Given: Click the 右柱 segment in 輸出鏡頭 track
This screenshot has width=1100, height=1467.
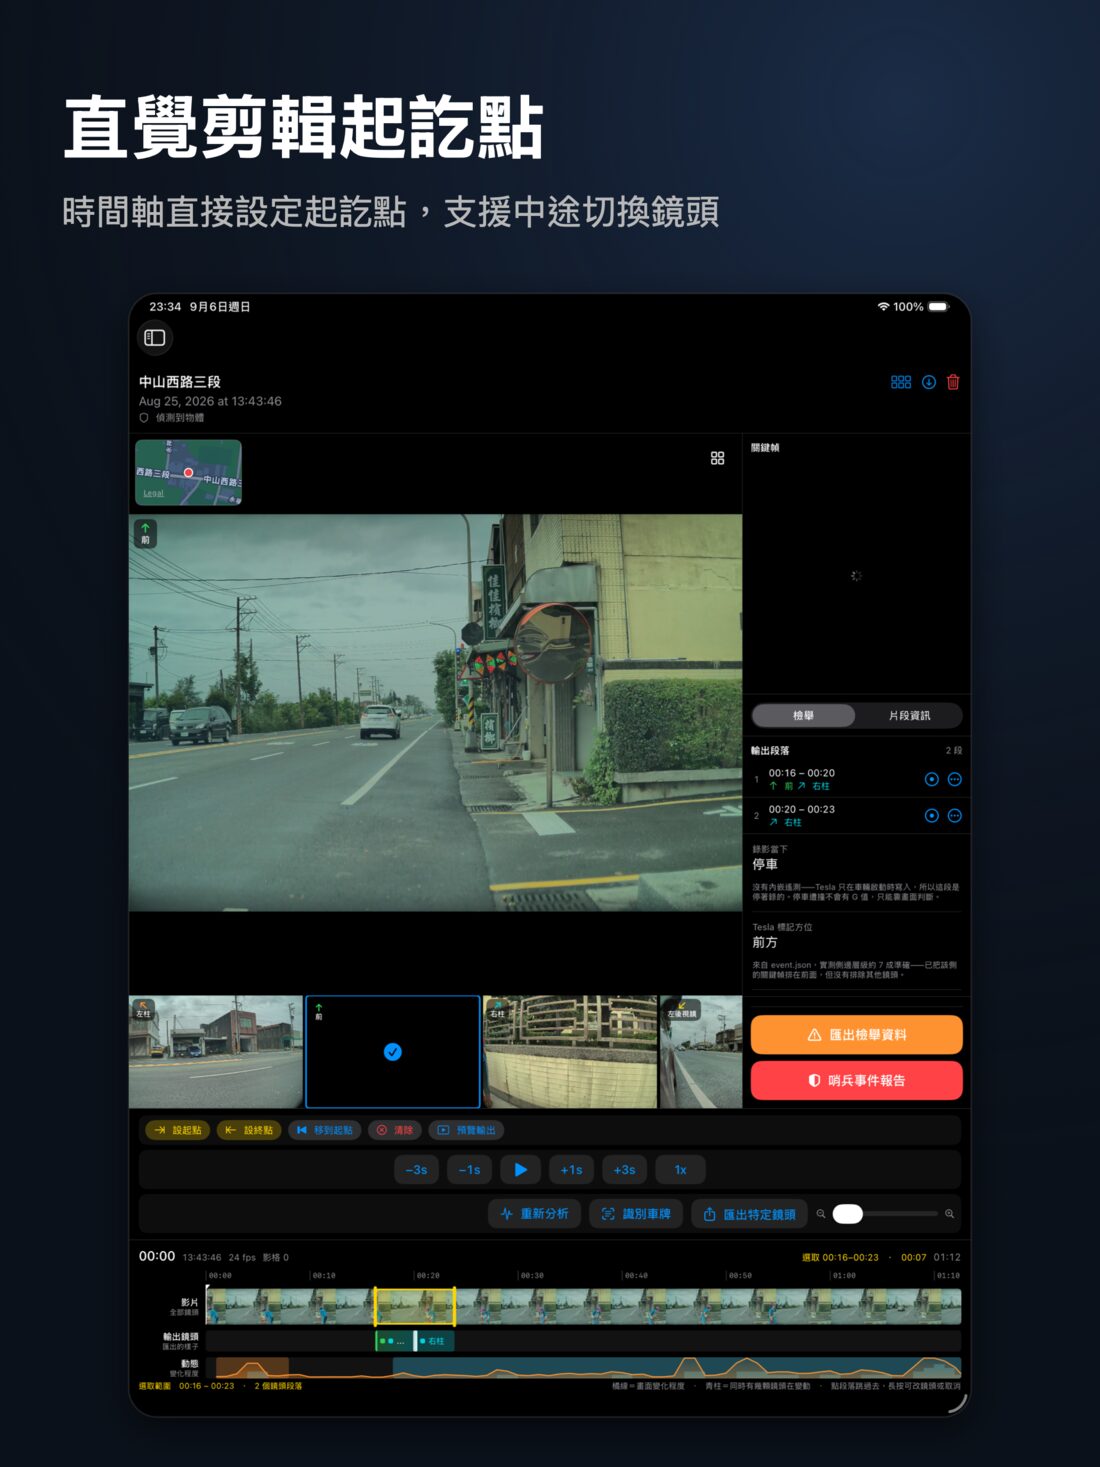Looking at the screenshot, I should click(x=435, y=1341).
